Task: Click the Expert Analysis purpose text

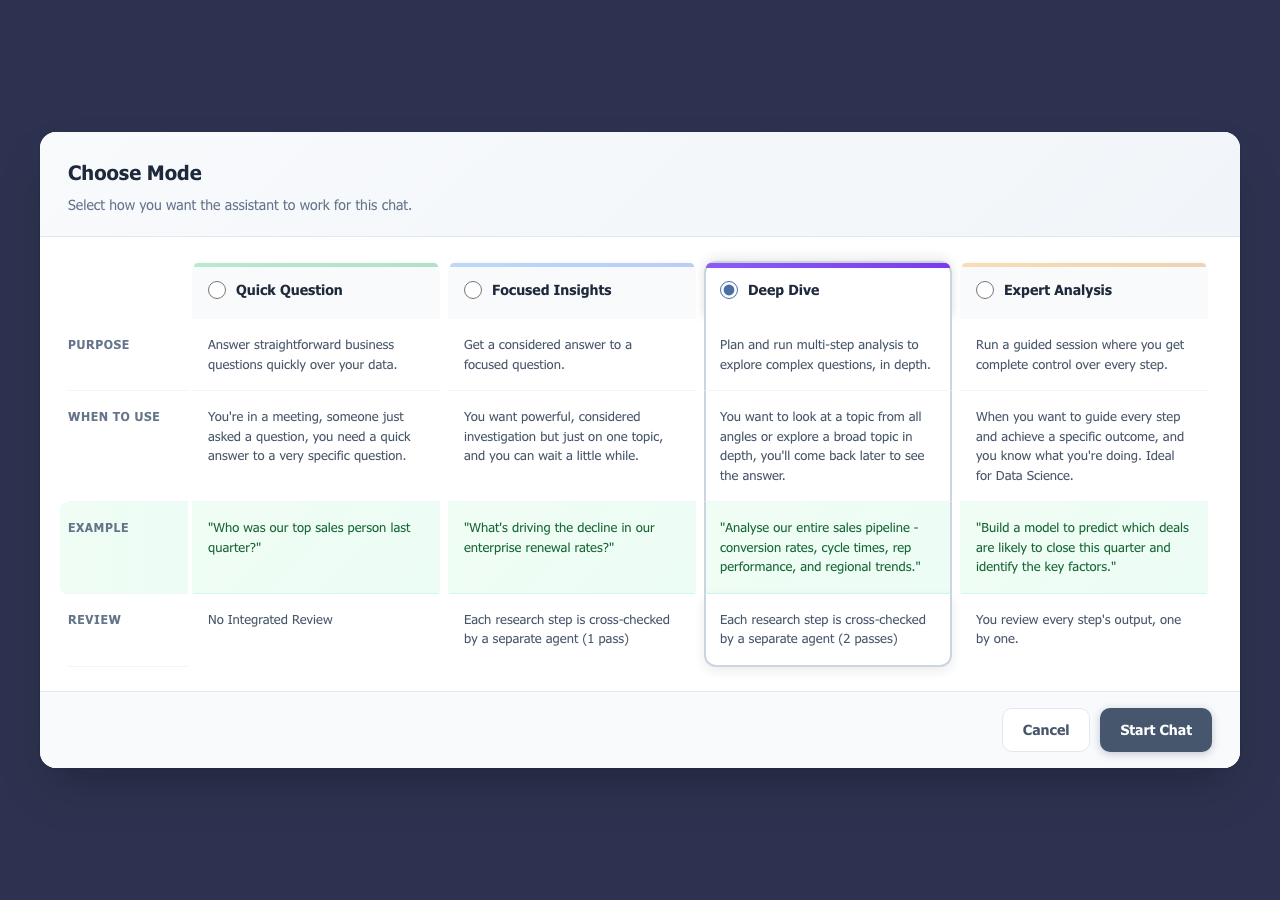Action: pos(1080,355)
